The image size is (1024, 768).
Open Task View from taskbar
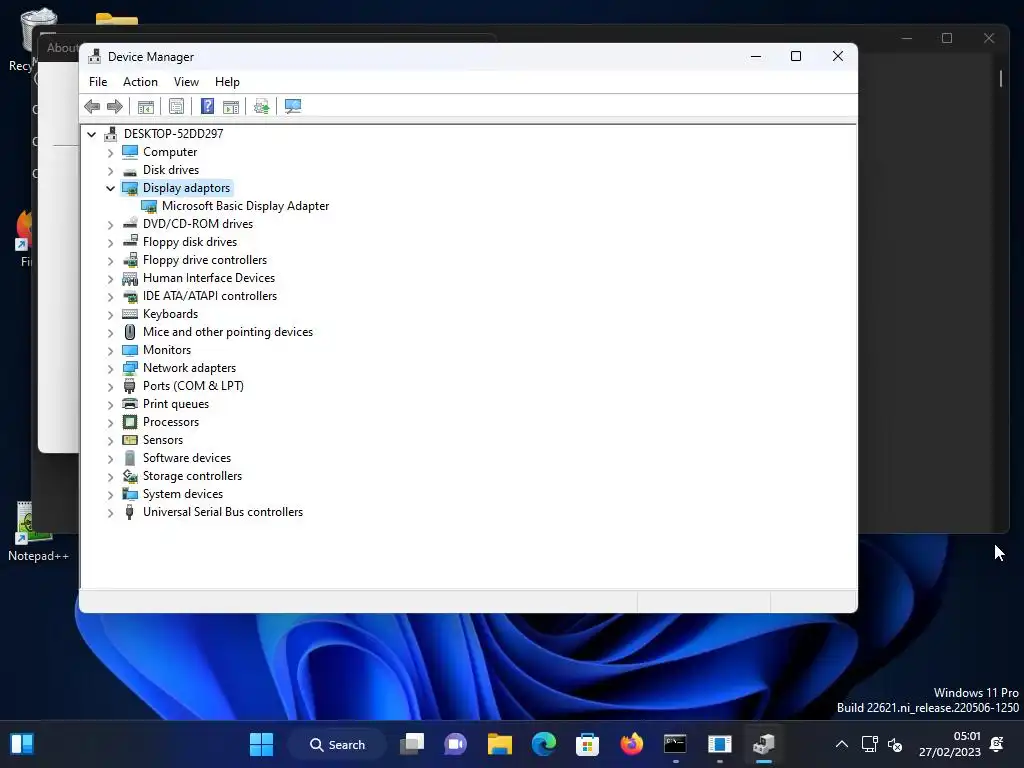(412, 744)
